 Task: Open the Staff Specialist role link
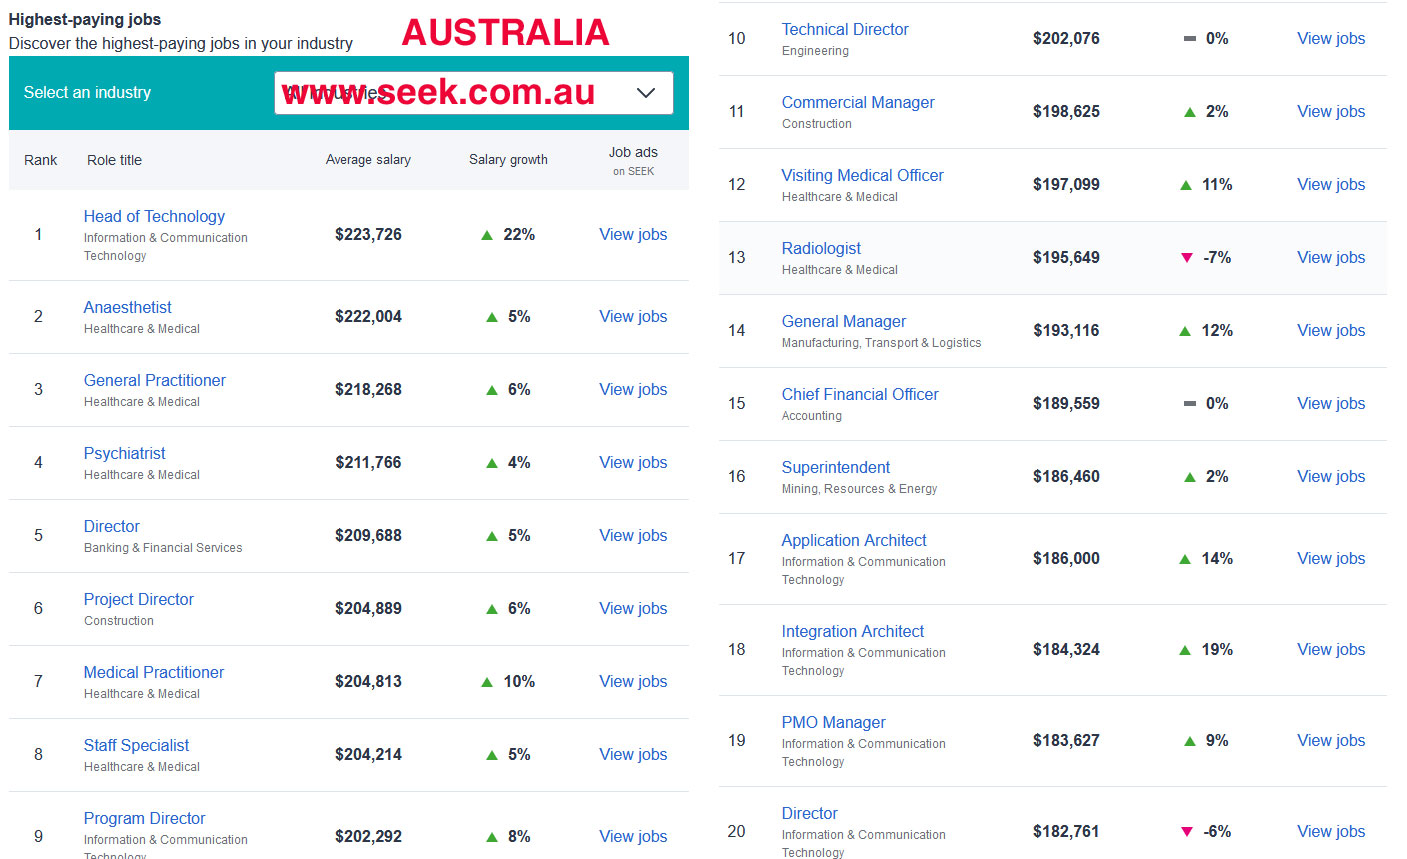136,745
